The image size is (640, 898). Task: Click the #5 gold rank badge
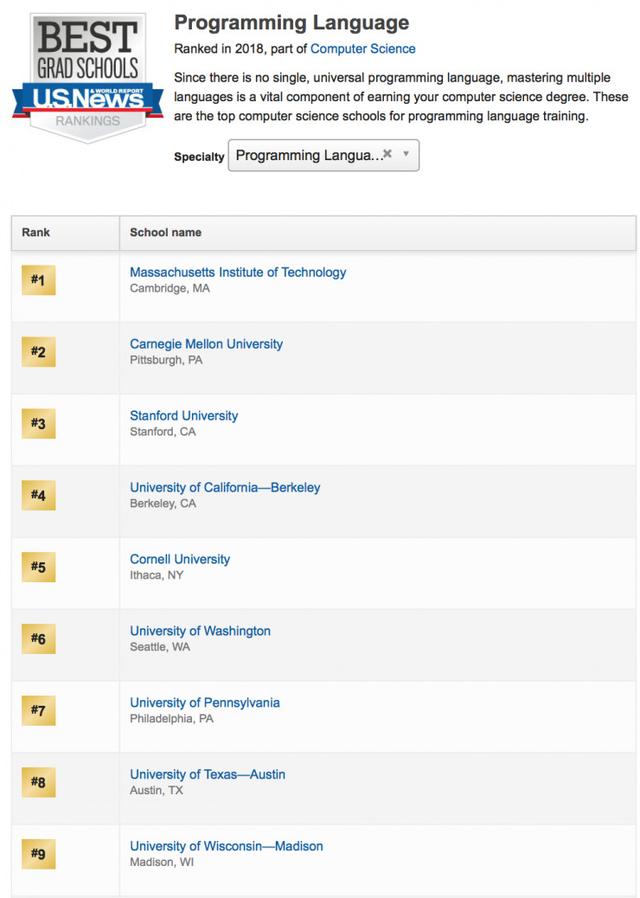38,567
